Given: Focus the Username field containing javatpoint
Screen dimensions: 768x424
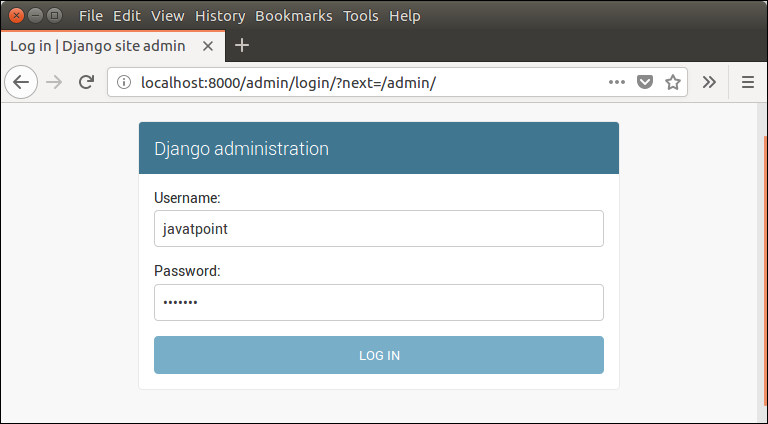Looking at the screenshot, I should tap(379, 229).
